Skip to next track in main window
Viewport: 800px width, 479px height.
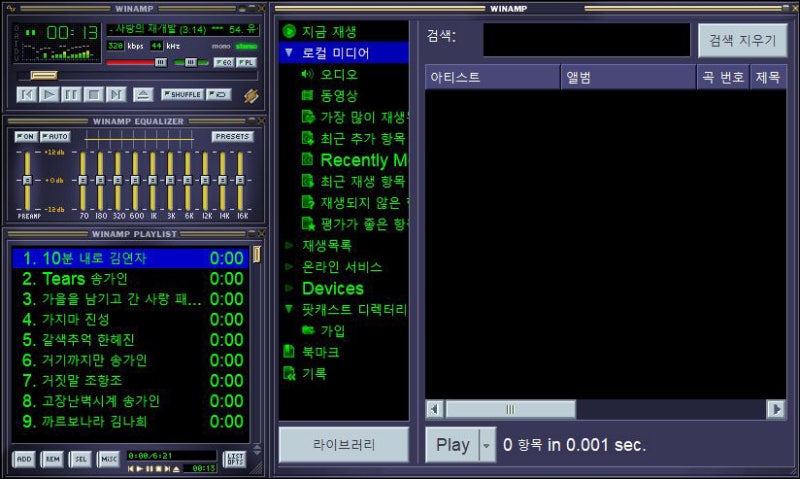click(116, 95)
